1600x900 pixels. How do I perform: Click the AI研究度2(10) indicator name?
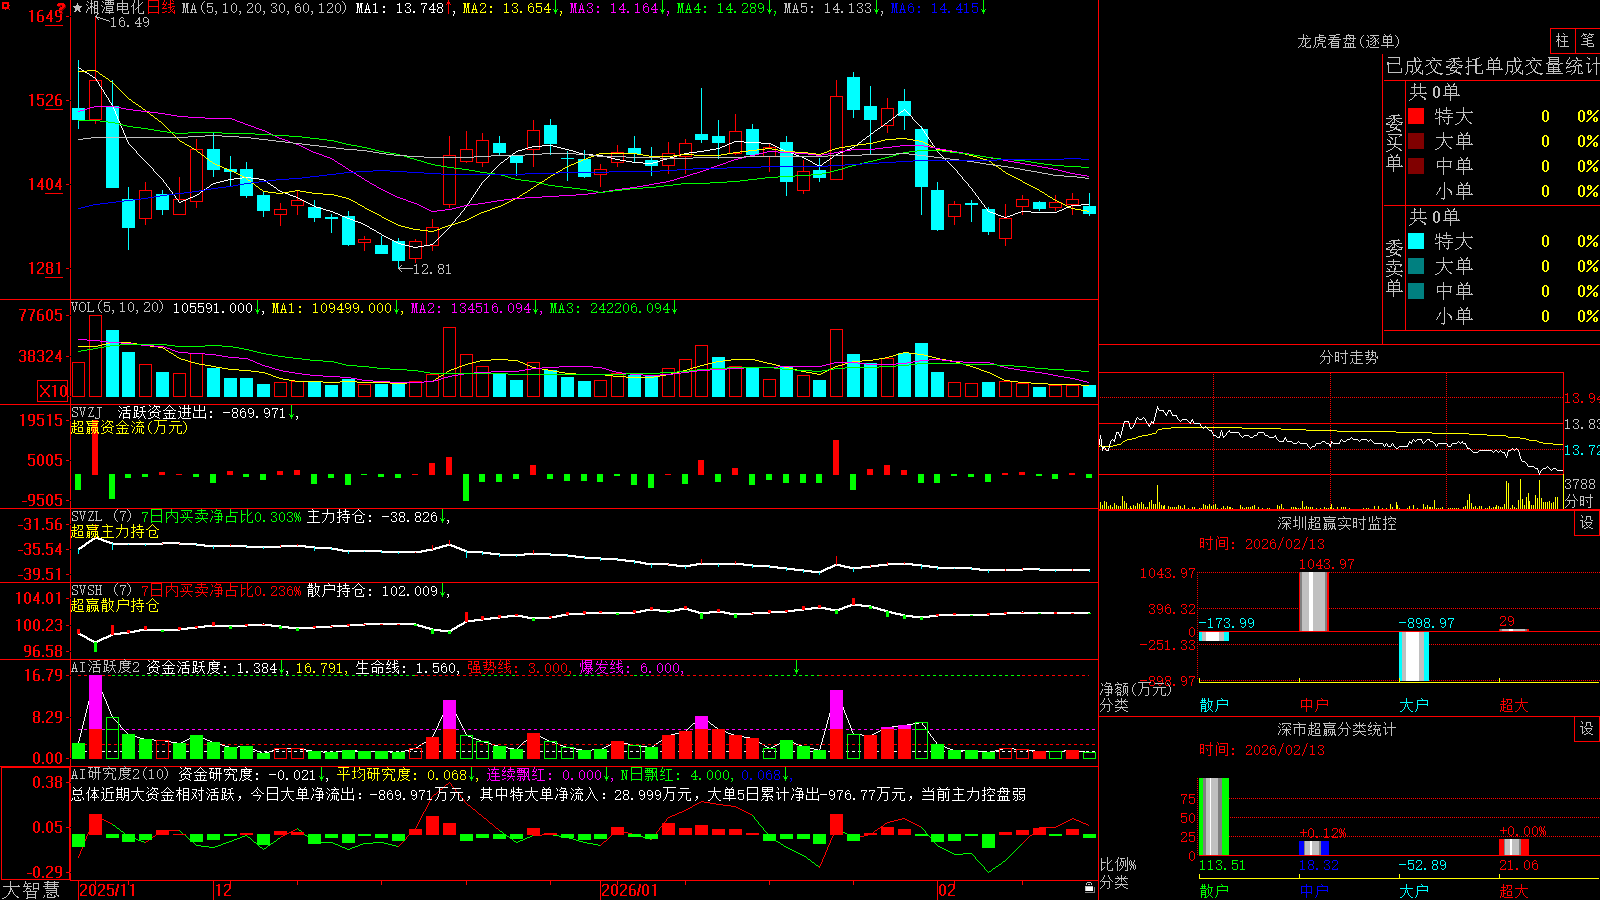(120, 774)
